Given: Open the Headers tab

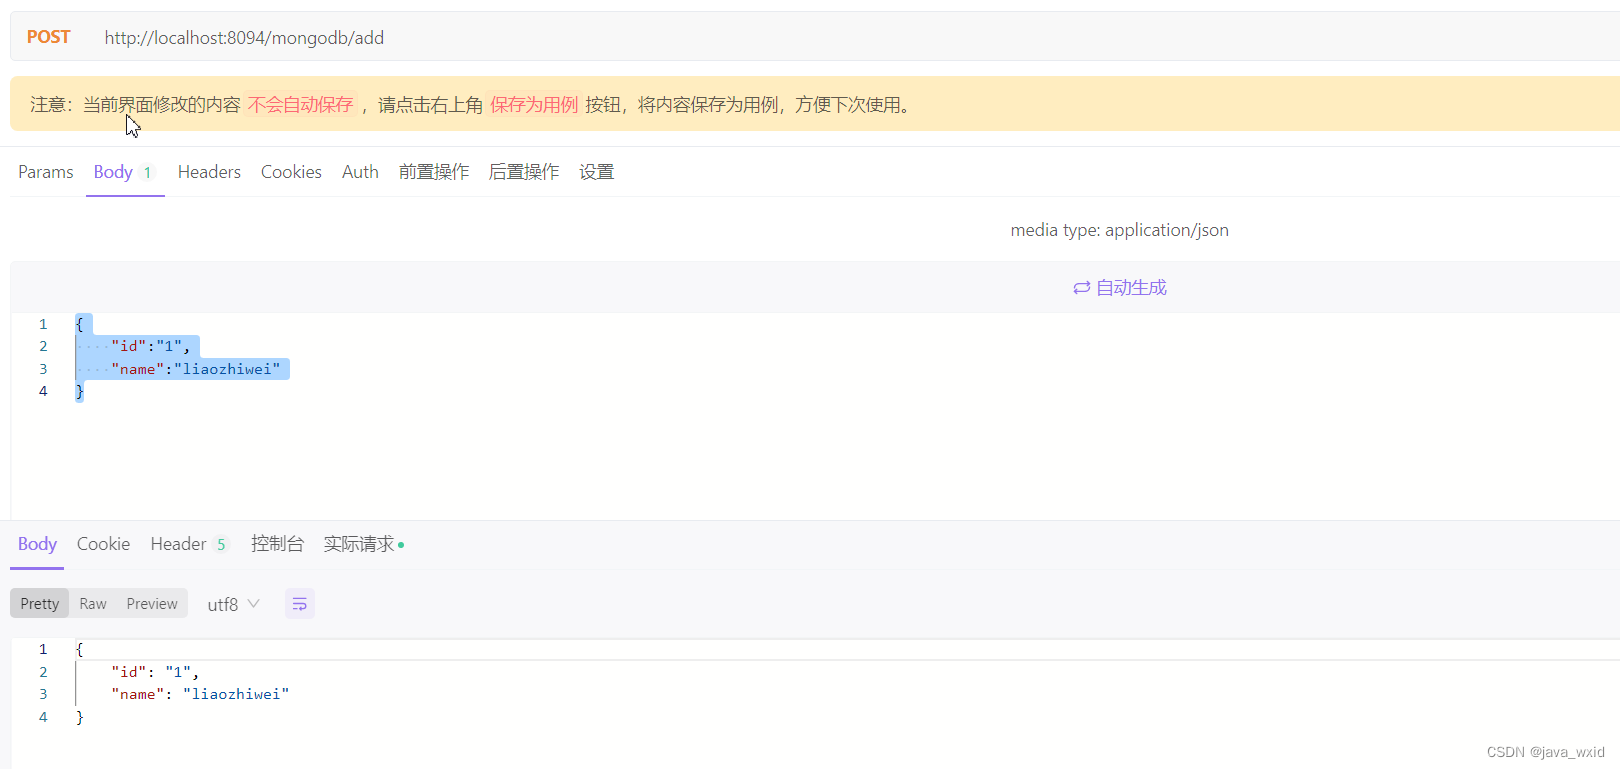Looking at the screenshot, I should pyautogui.click(x=209, y=172).
